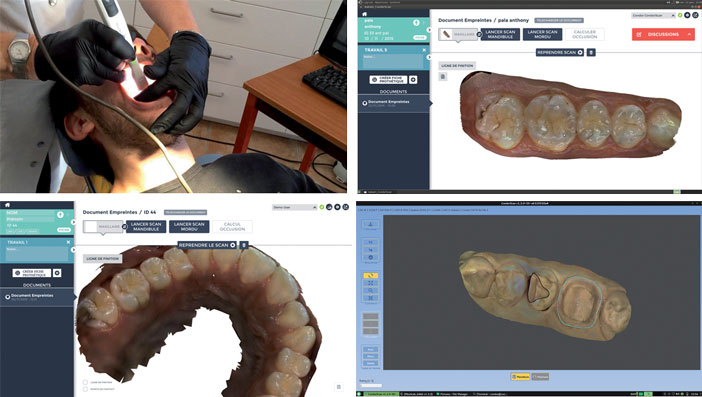Tick the Ligne de finition checkbox at bottom-left

click(85, 382)
